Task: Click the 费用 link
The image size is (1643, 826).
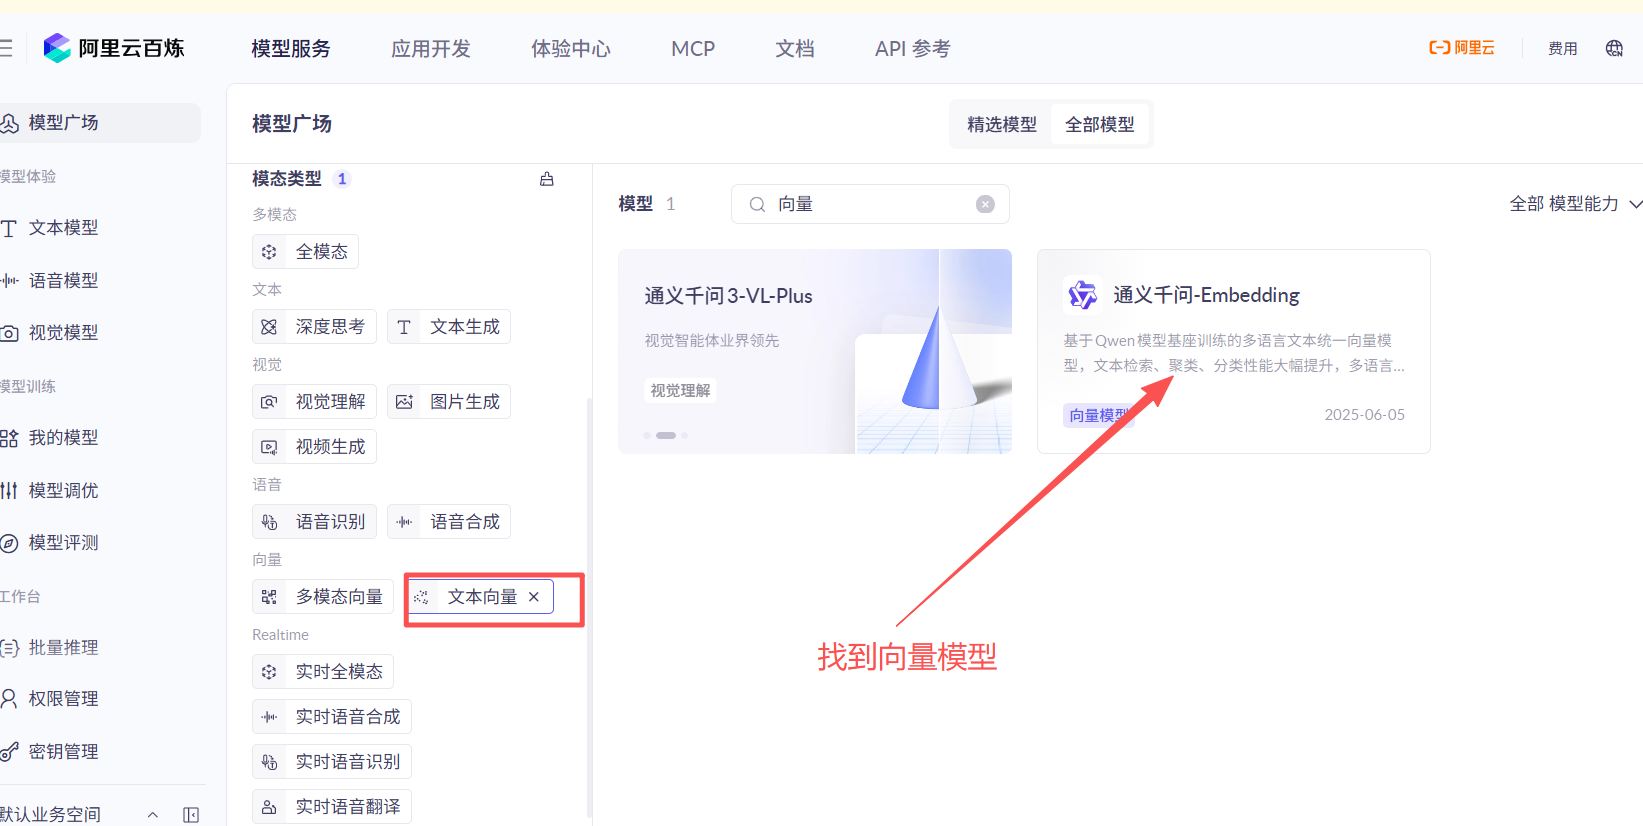Action: coord(1563,48)
